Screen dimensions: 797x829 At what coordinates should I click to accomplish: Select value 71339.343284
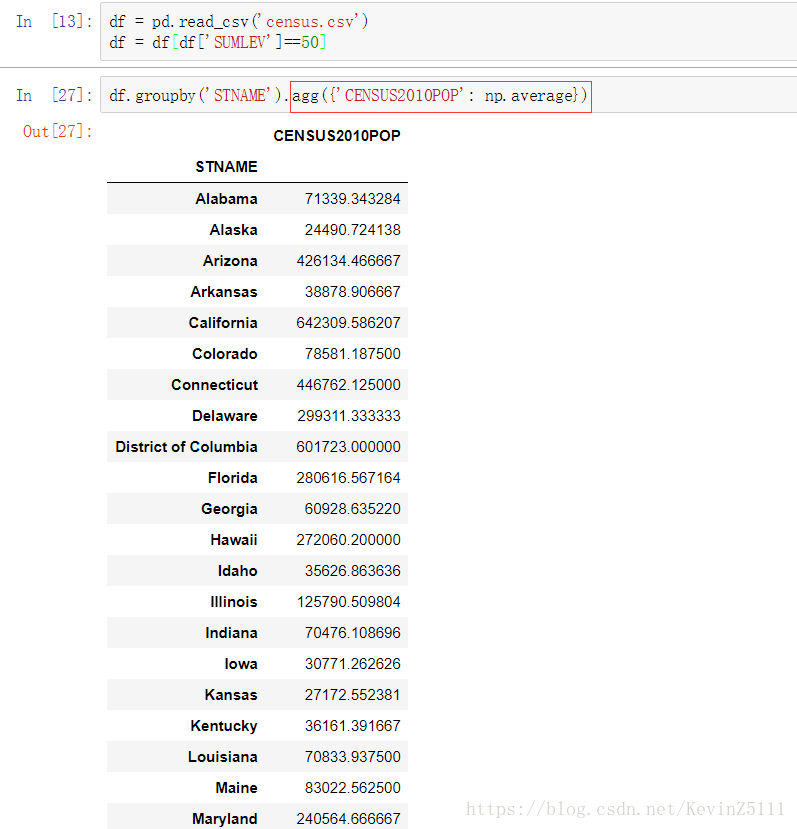tap(353, 199)
